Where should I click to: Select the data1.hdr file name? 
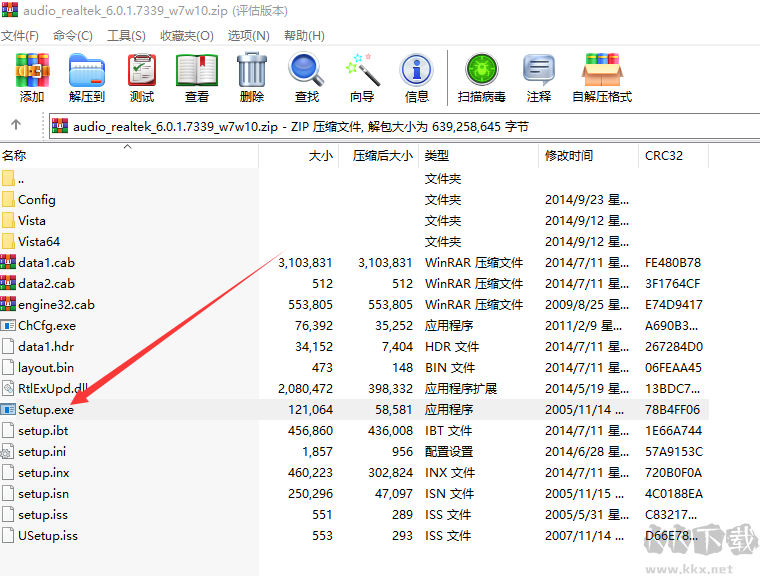tap(46, 347)
